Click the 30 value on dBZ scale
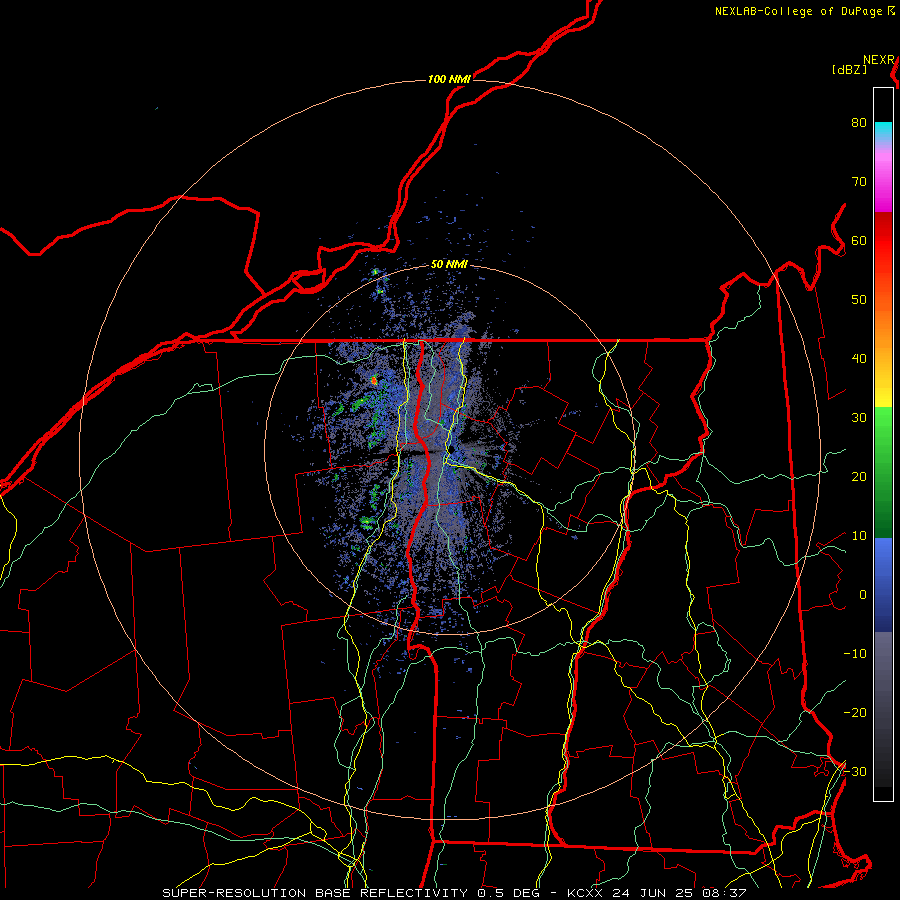The width and height of the screenshot is (900, 900). (x=859, y=418)
